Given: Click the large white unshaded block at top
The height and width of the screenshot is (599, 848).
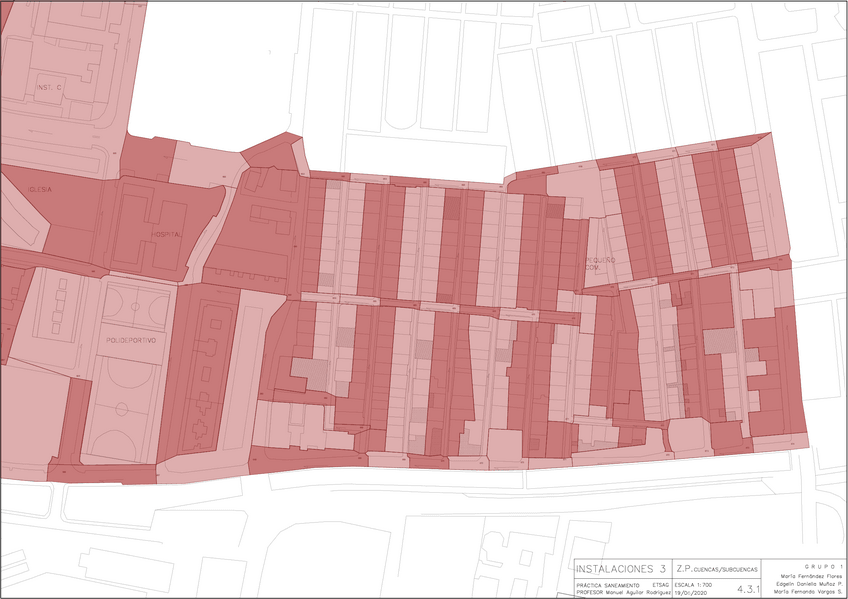Looking at the screenshot, I should (x=210, y=75).
